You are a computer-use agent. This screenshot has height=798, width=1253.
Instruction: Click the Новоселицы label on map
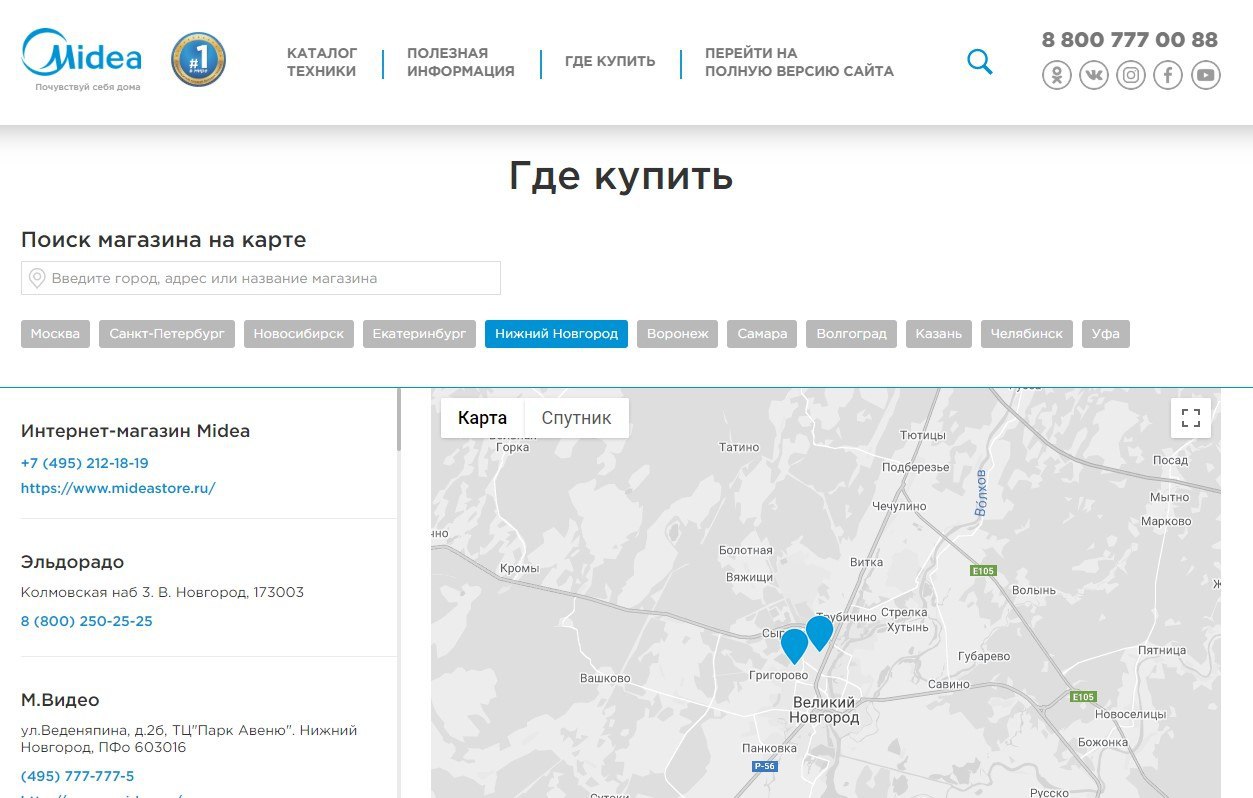click(x=1131, y=715)
